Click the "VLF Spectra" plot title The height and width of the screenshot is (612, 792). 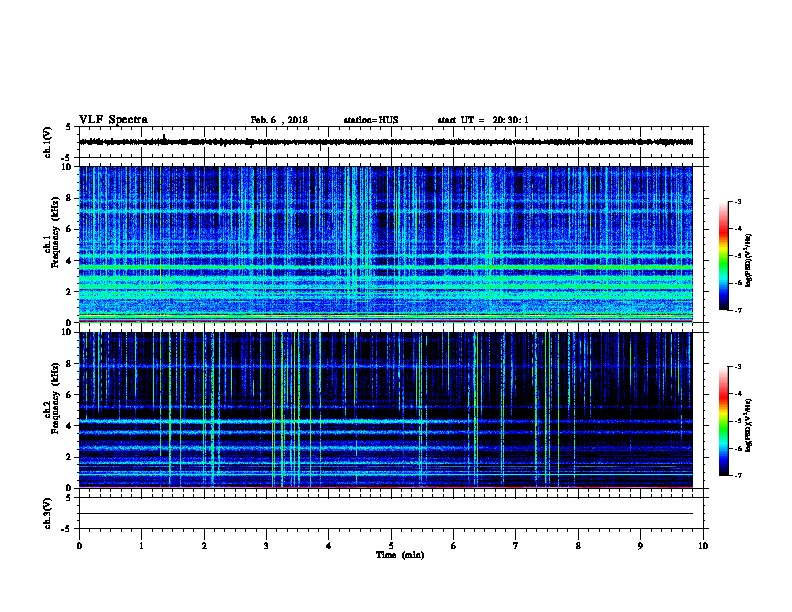point(113,120)
